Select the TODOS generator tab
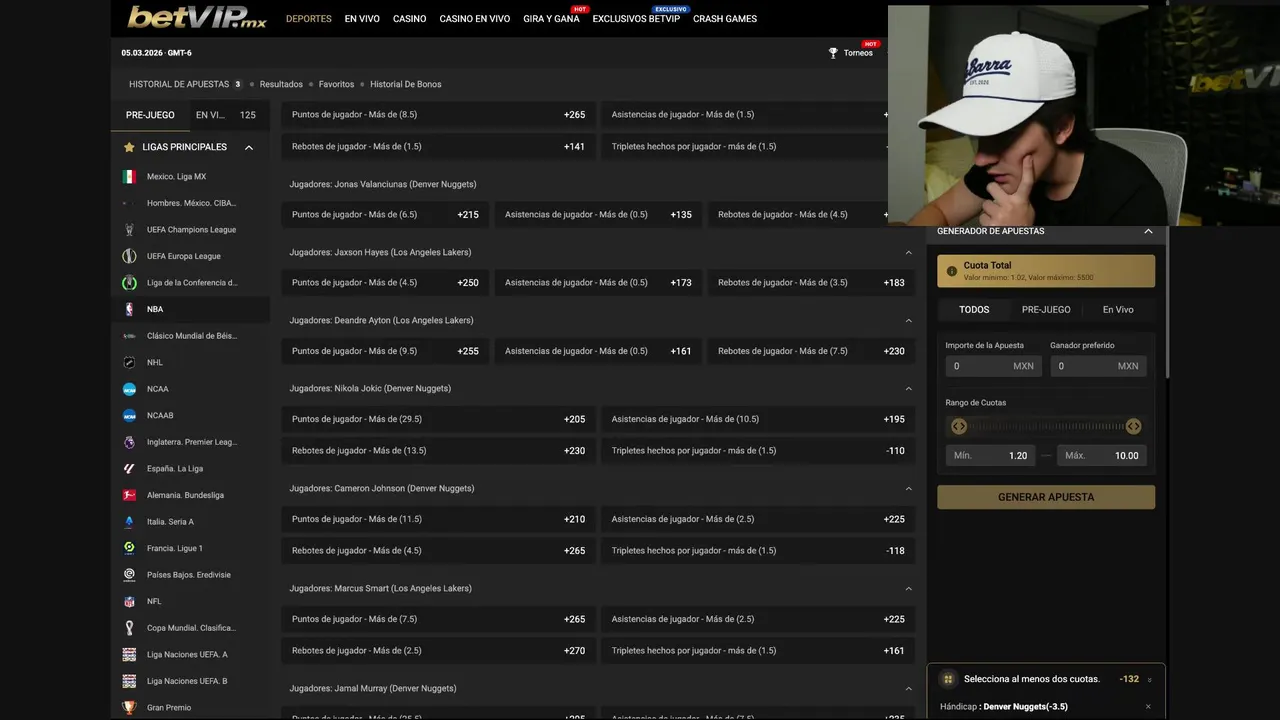This screenshot has width=1280, height=720. tap(974, 310)
